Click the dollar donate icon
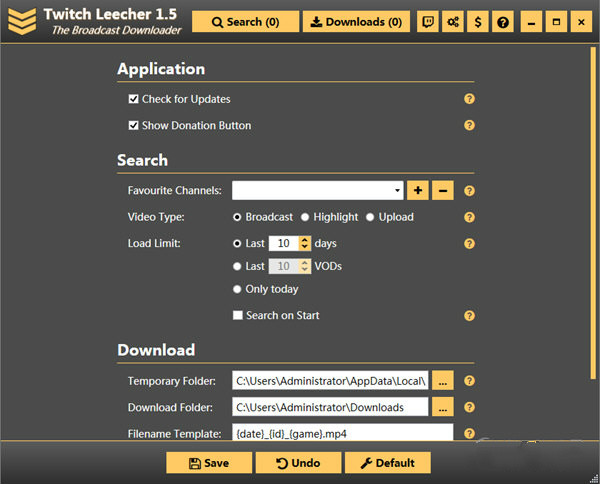This screenshot has width=600, height=484. (x=478, y=22)
